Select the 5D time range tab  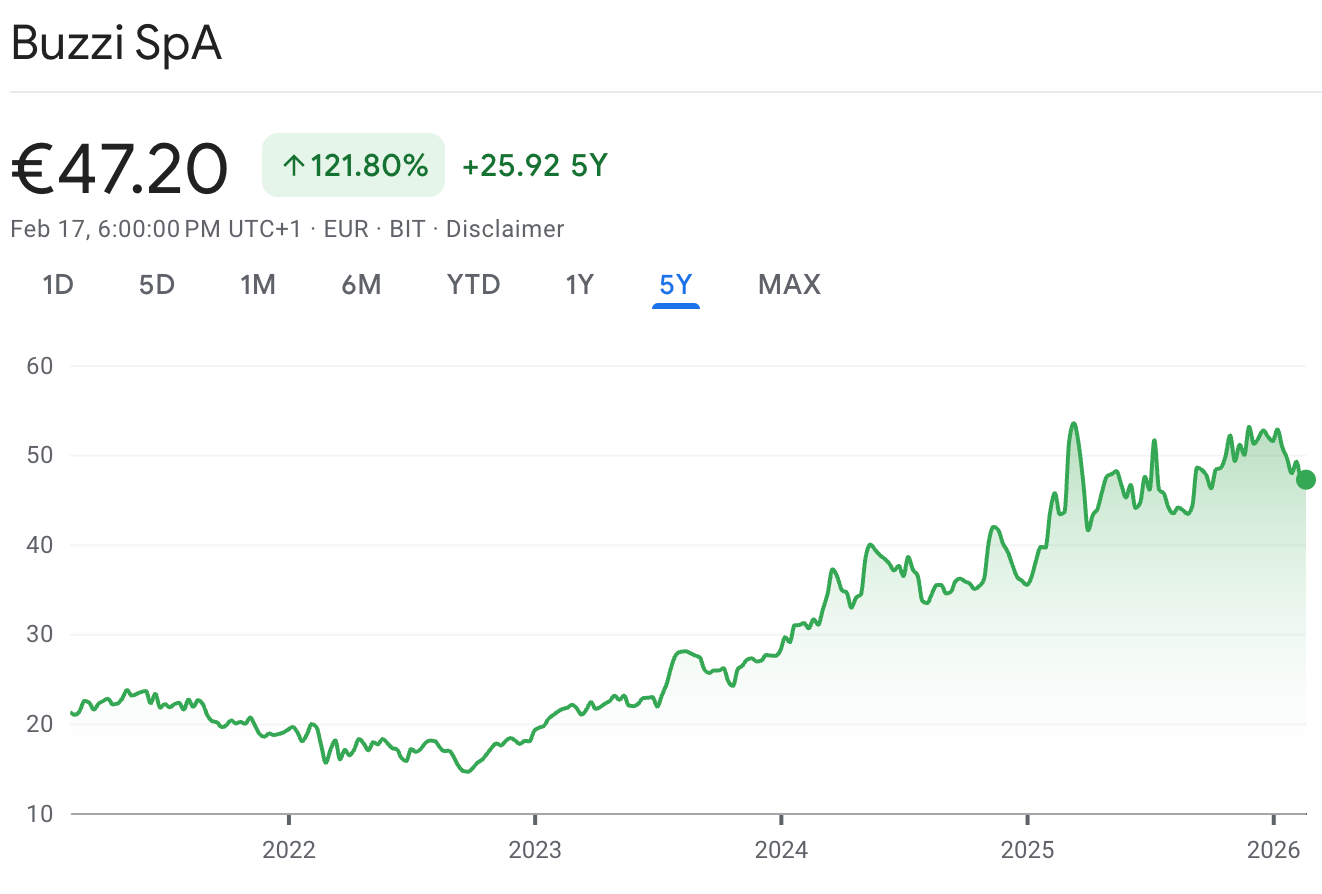(x=156, y=285)
